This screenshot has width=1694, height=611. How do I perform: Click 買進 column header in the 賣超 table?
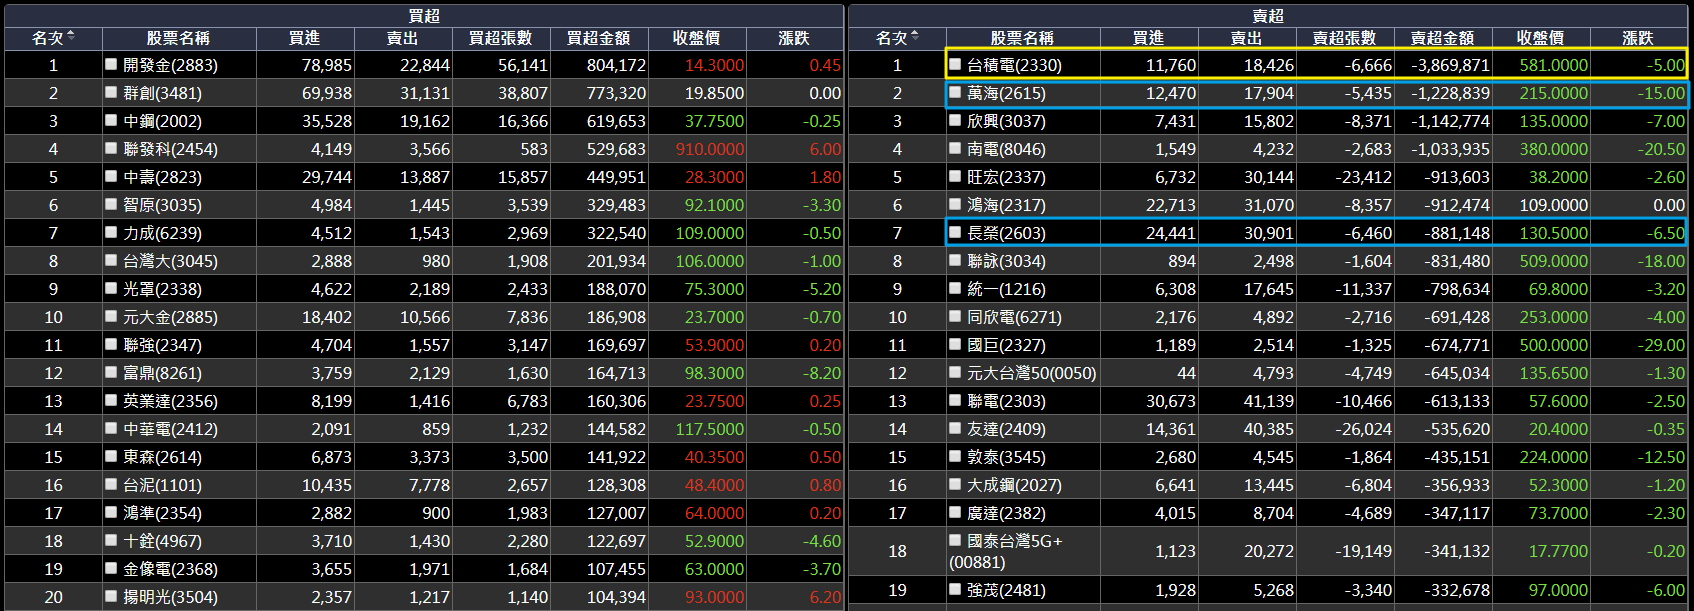coord(1148,38)
